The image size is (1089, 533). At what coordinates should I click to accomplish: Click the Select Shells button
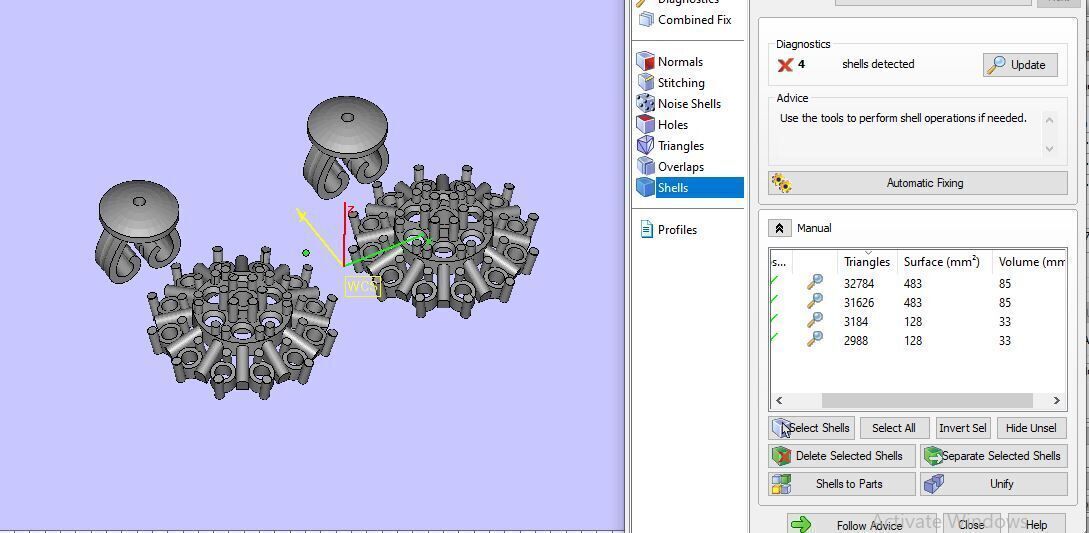pos(813,428)
